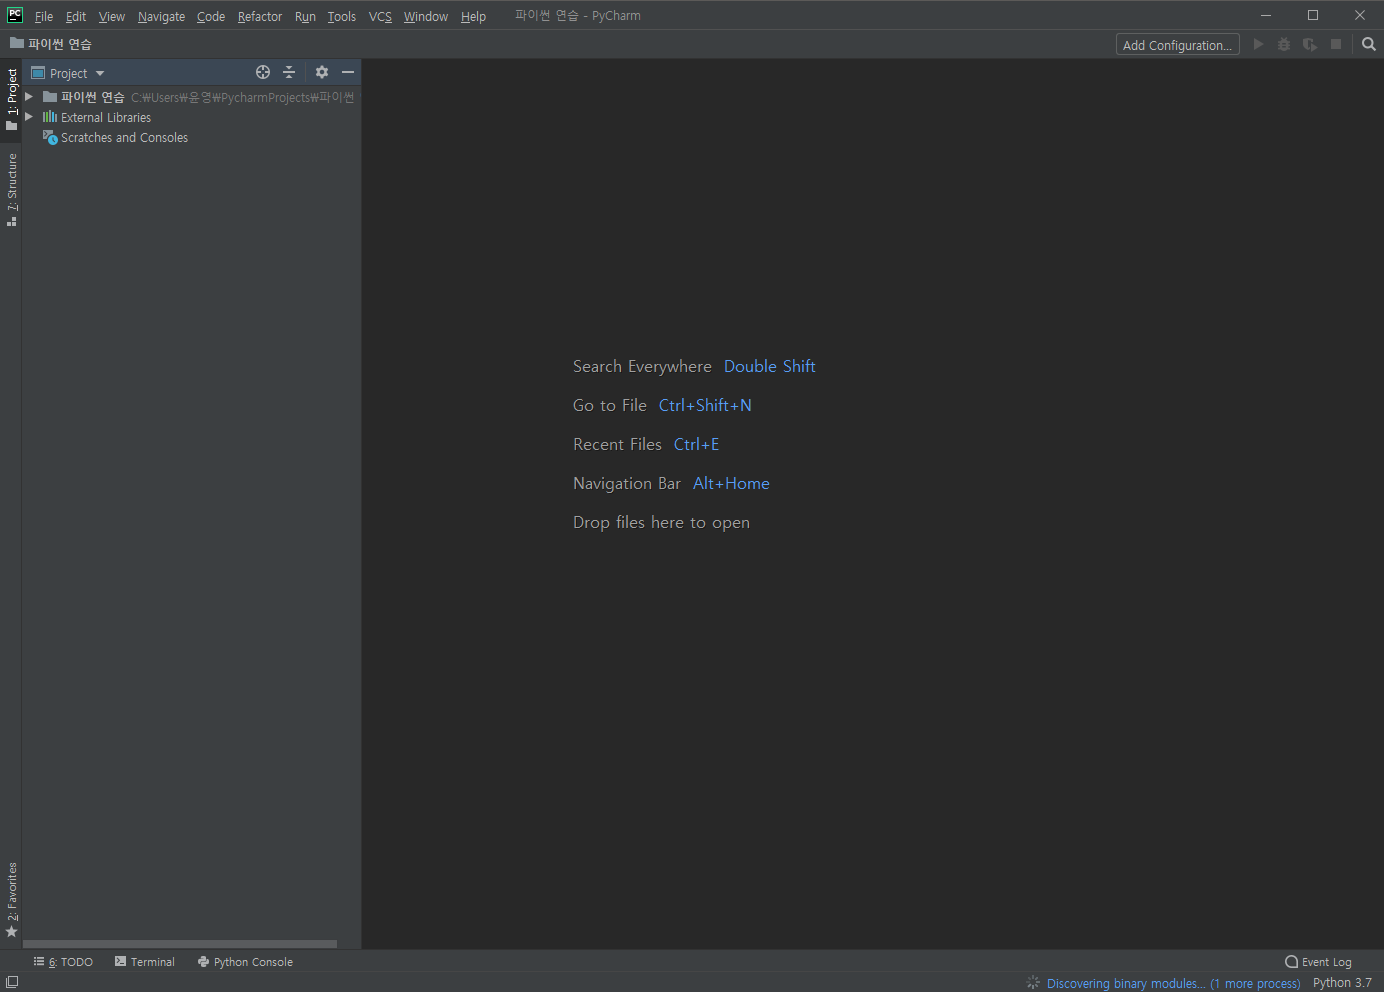Open the Code menu
Viewport: 1384px width, 992px height.
tap(211, 16)
